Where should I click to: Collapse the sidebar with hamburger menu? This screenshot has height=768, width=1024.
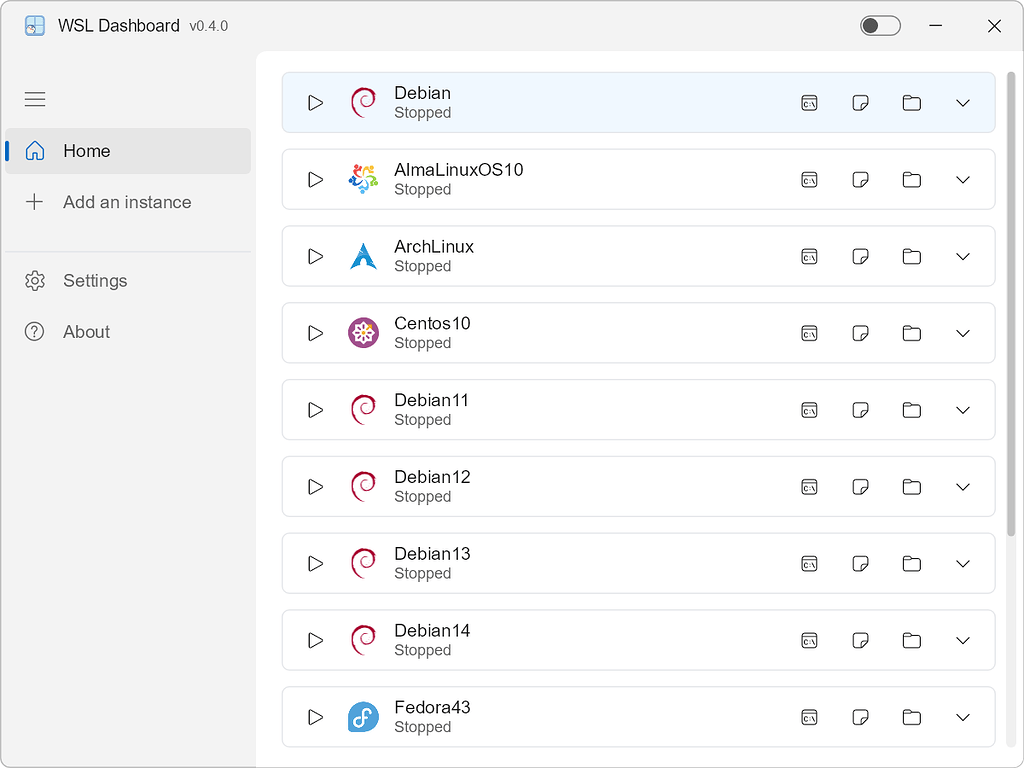(35, 99)
